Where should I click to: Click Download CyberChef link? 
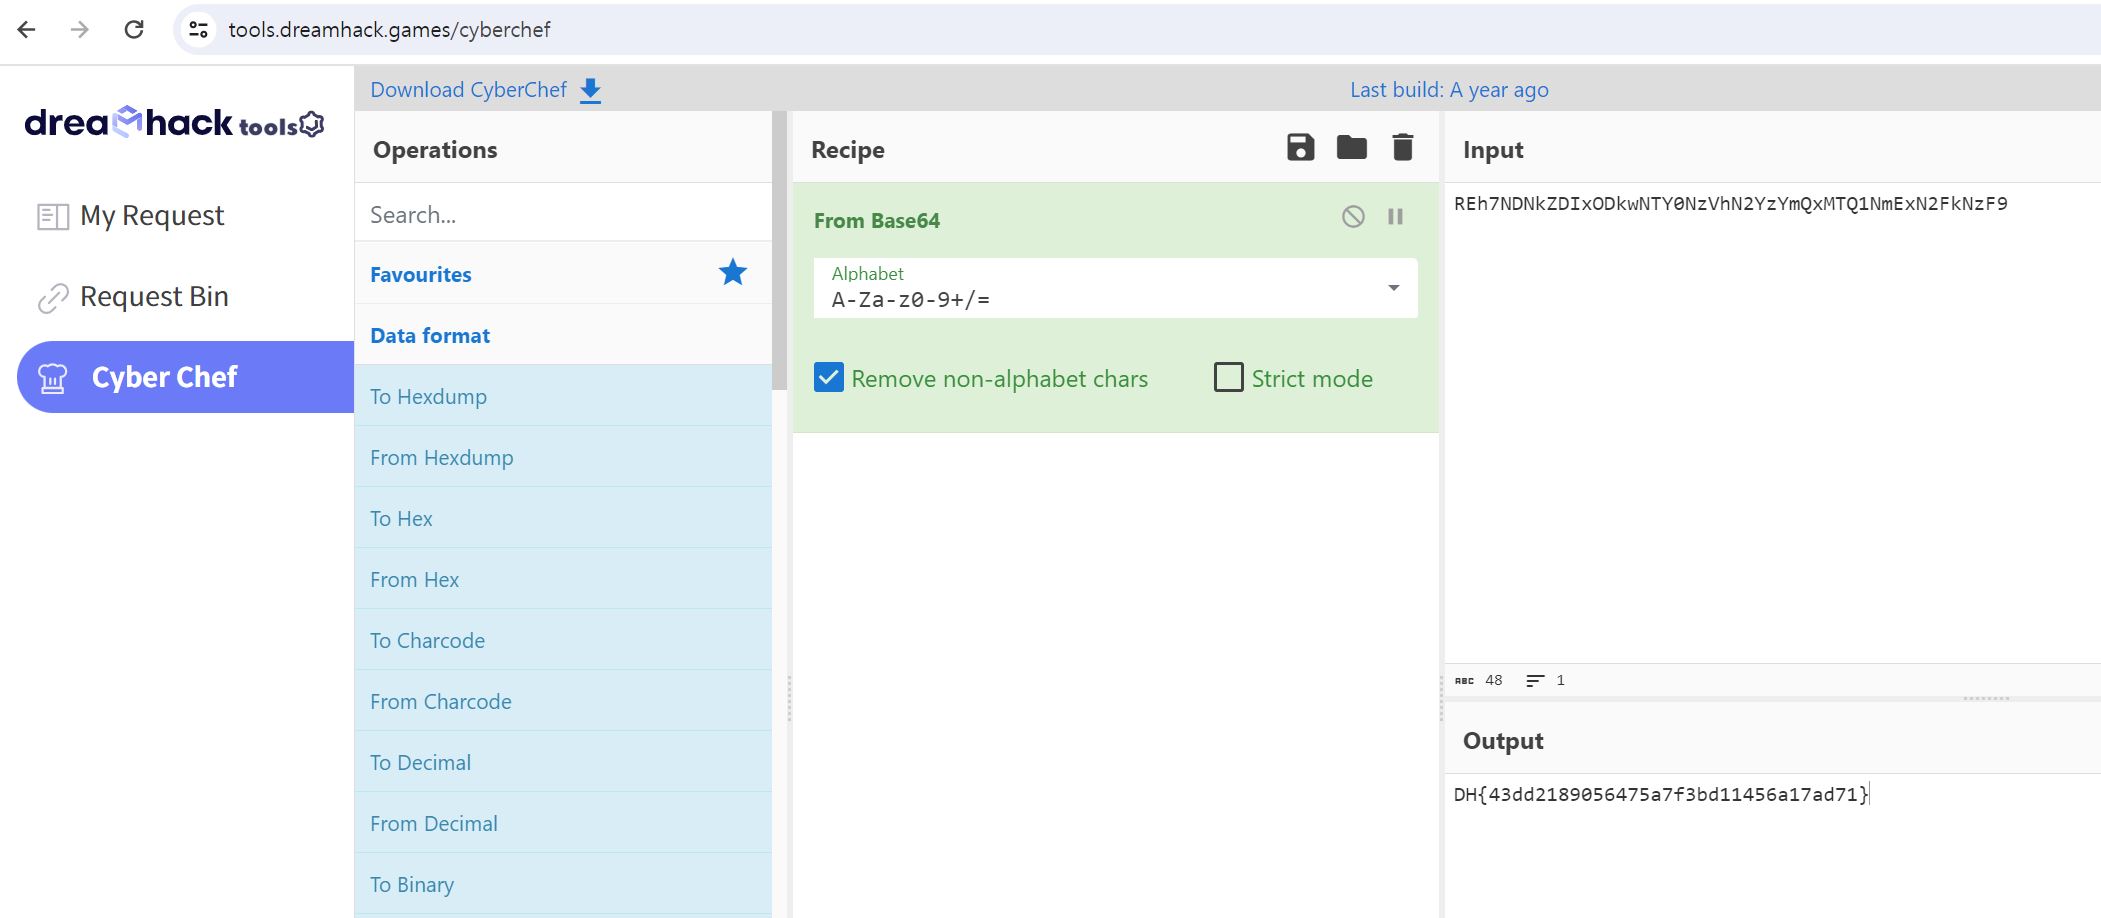click(468, 90)
